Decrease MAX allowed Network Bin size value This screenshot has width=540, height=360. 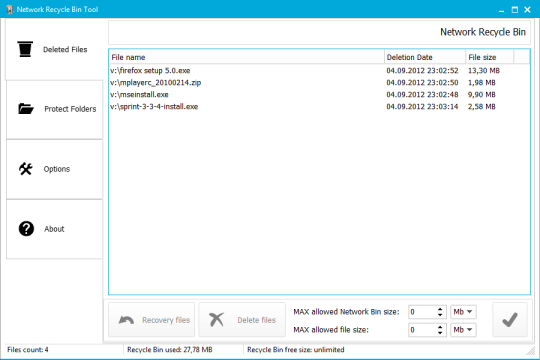point(440,315)
